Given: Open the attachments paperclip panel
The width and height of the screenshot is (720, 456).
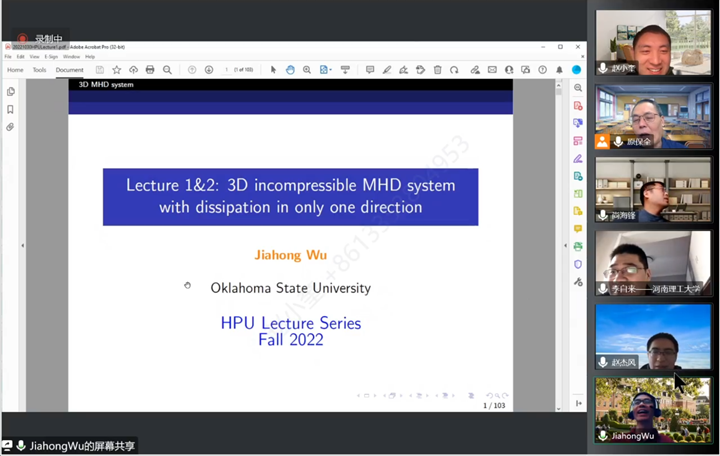Looking at the screenshot, I should tap(10, 127).
